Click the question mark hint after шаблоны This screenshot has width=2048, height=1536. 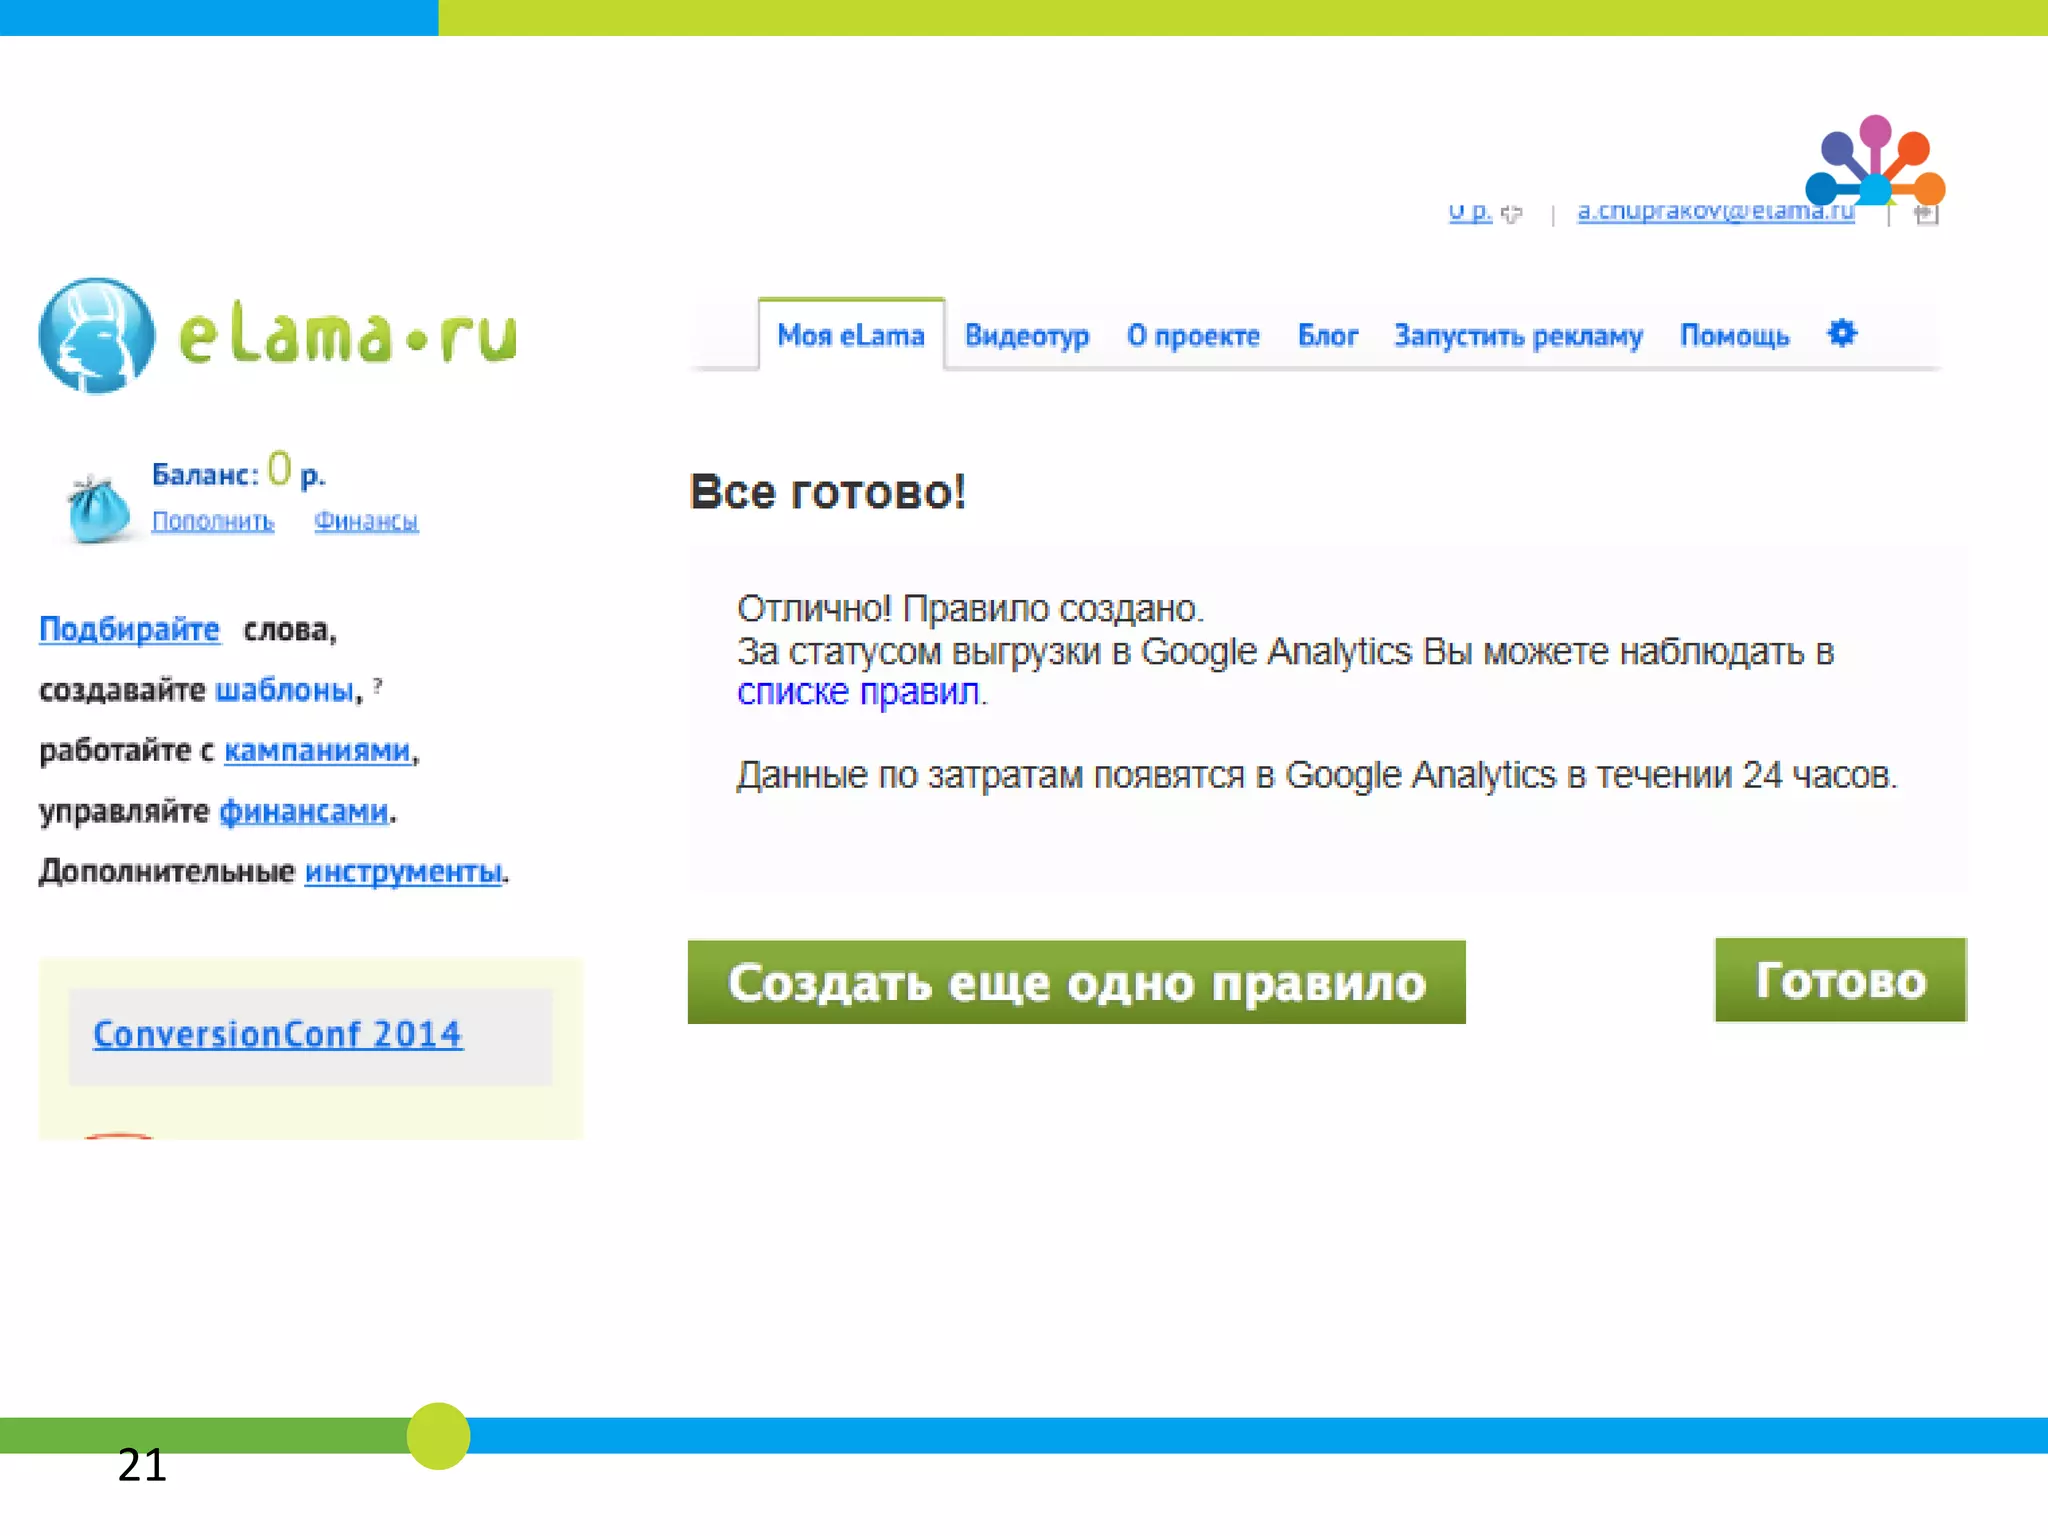coord(377,685)
